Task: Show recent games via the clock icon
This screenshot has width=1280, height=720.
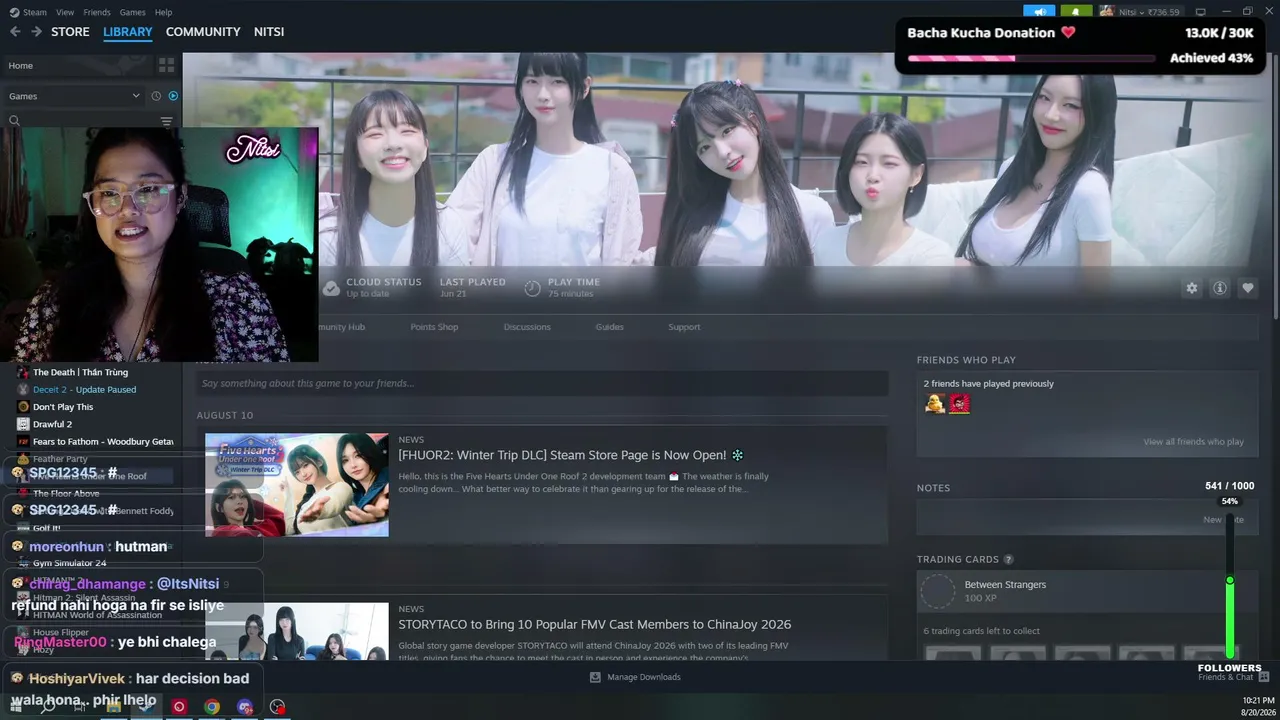Action: 156,96
